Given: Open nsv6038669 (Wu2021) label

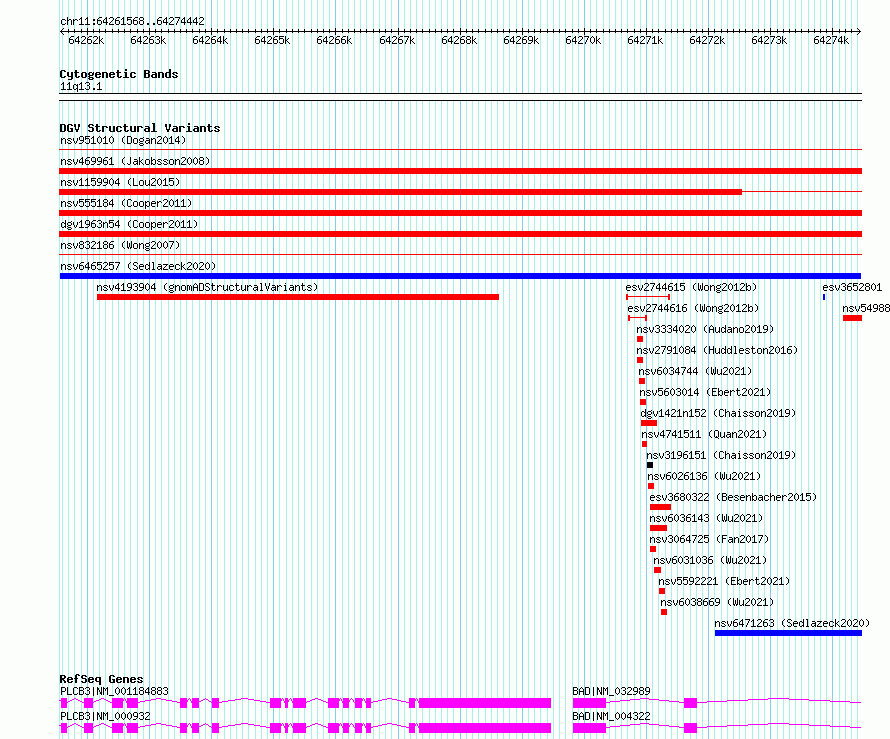Looking at the screenshot, I should (x=717, y=602).
